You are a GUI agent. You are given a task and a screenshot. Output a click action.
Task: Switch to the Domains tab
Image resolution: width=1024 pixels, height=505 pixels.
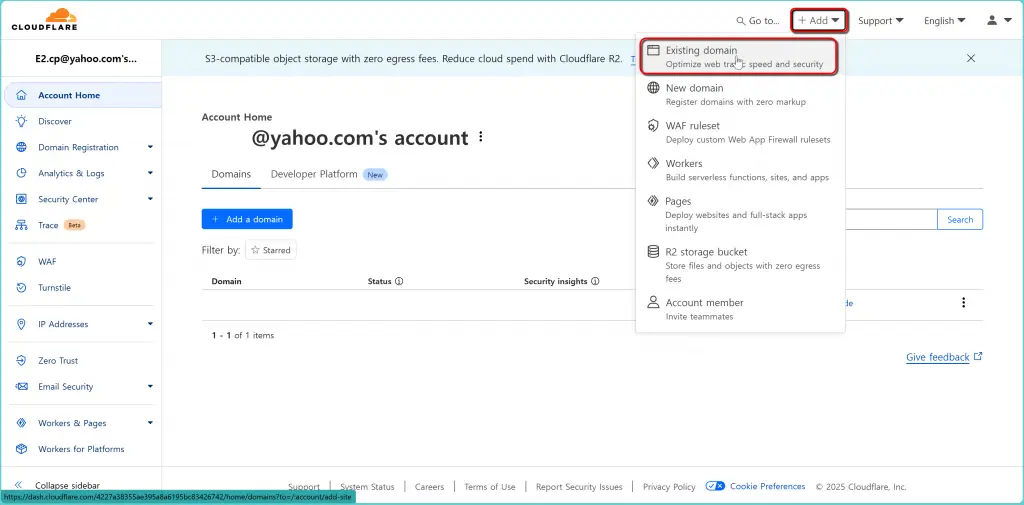click(x=231, y=174)
